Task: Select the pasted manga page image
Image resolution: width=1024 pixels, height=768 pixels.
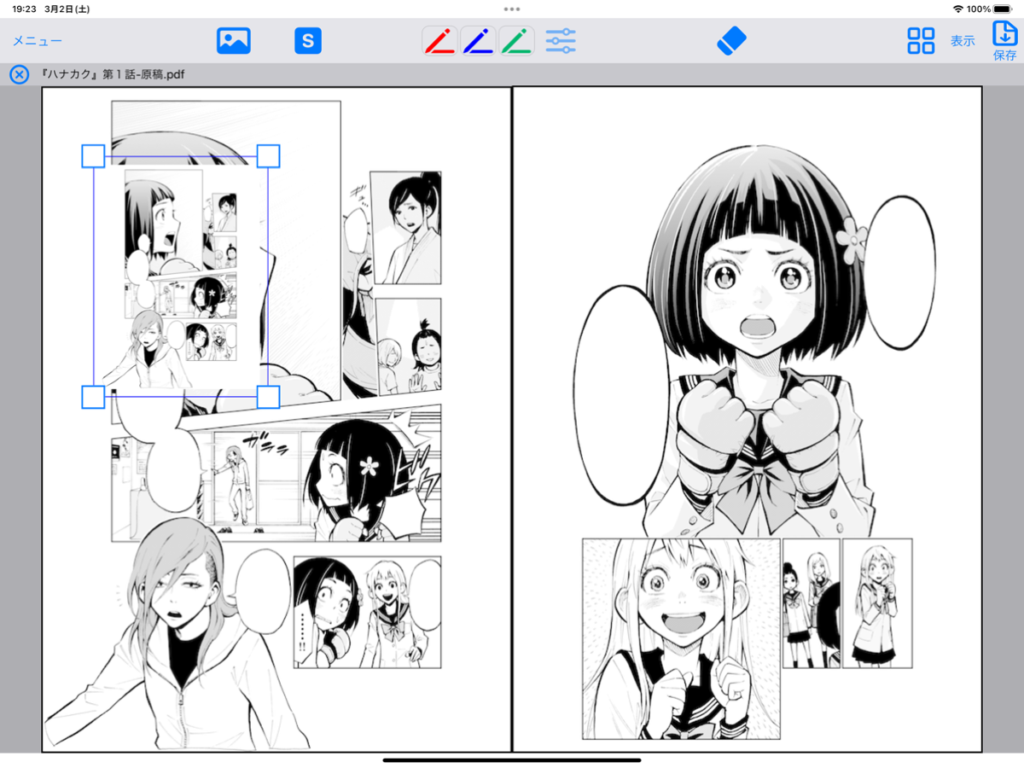Action: [181, 276]
